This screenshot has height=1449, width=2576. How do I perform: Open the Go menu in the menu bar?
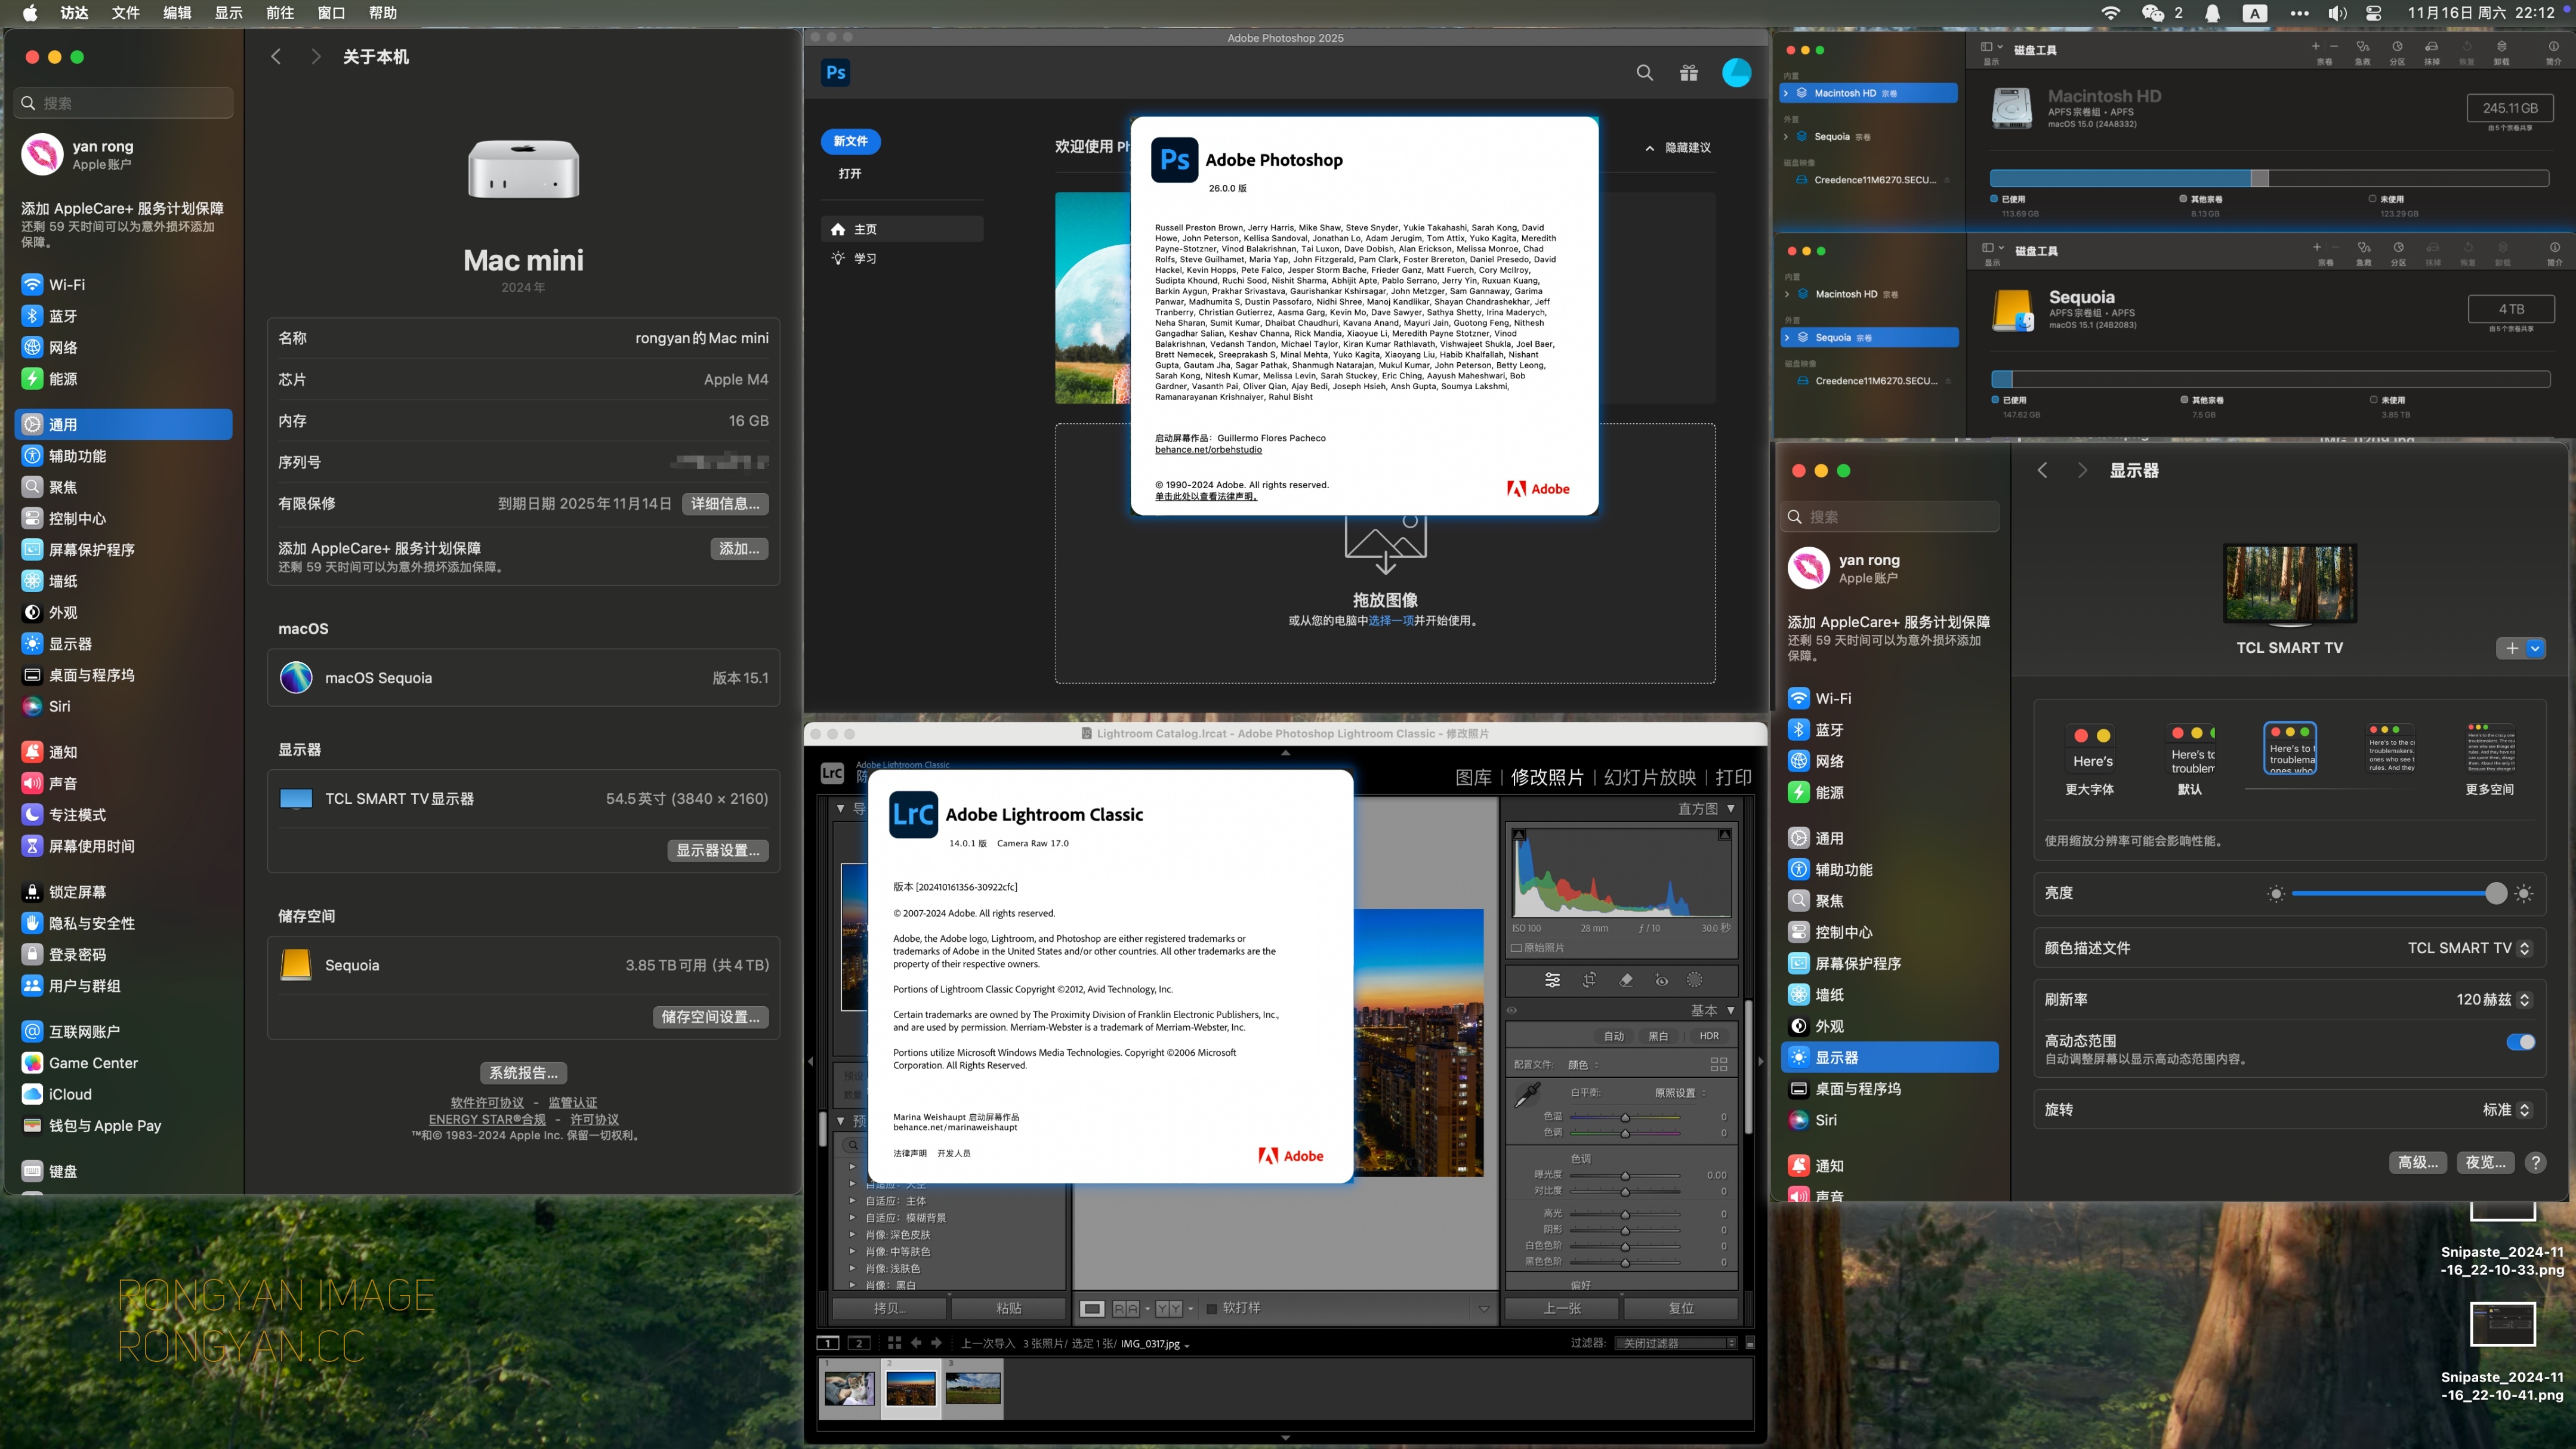[x=280, y=13]
